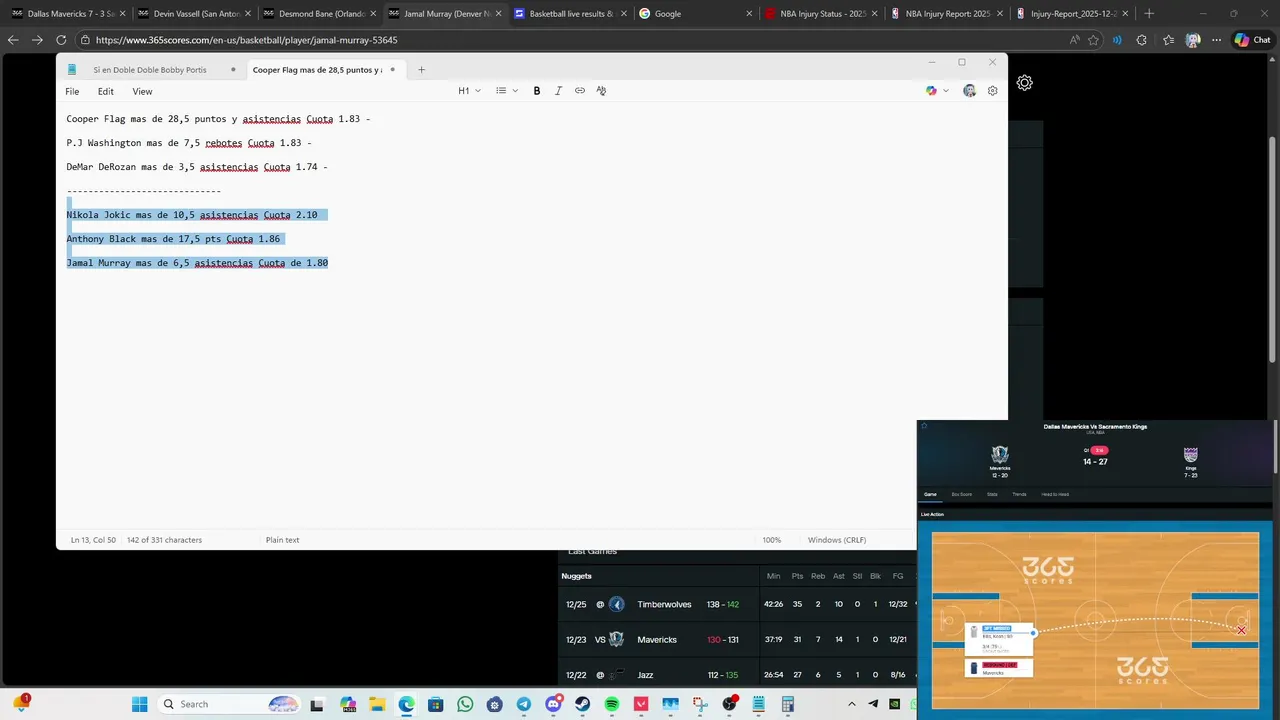The height and width of the screenshot is (720, 1280).
Task: Apply italic formatting in Notepad
Action: point(558,91)
